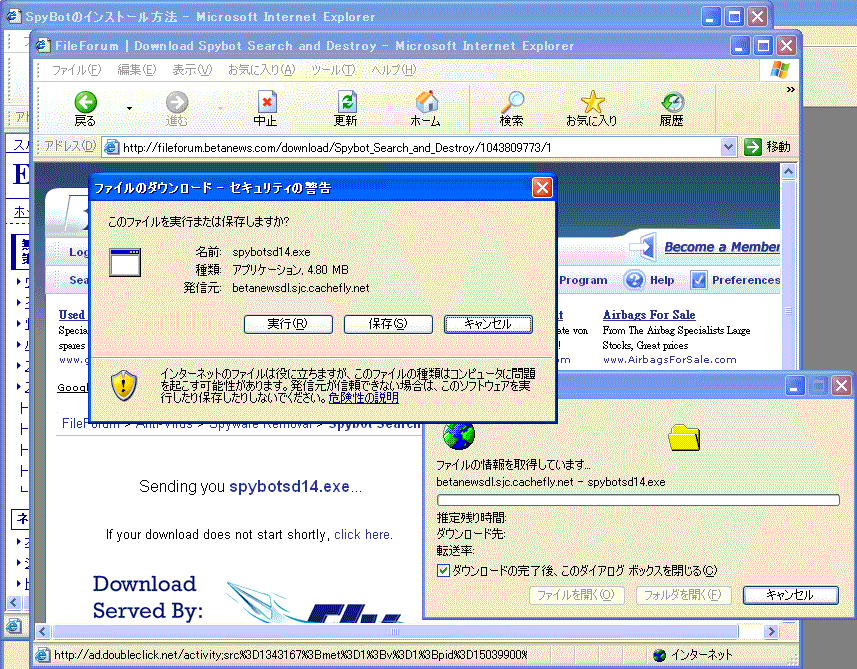Click the Preferences checkmark icon on FileForum
The width and height of the screenshot is (857, 669).
tap(698, 280)
